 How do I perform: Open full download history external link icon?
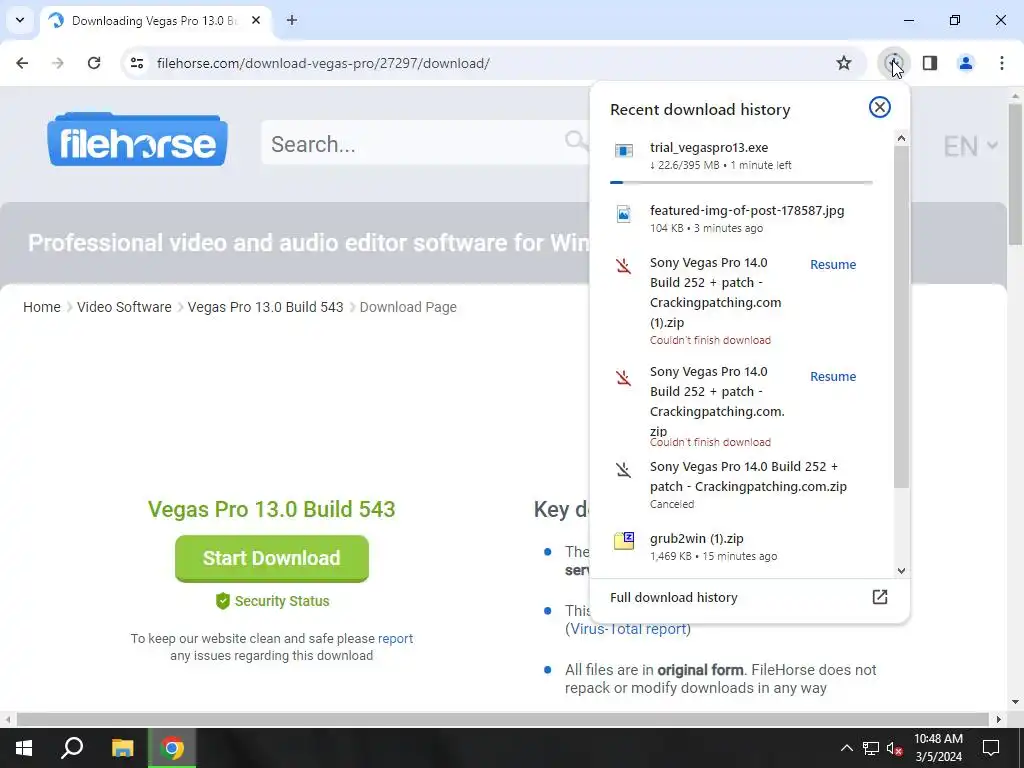(880, 597)
